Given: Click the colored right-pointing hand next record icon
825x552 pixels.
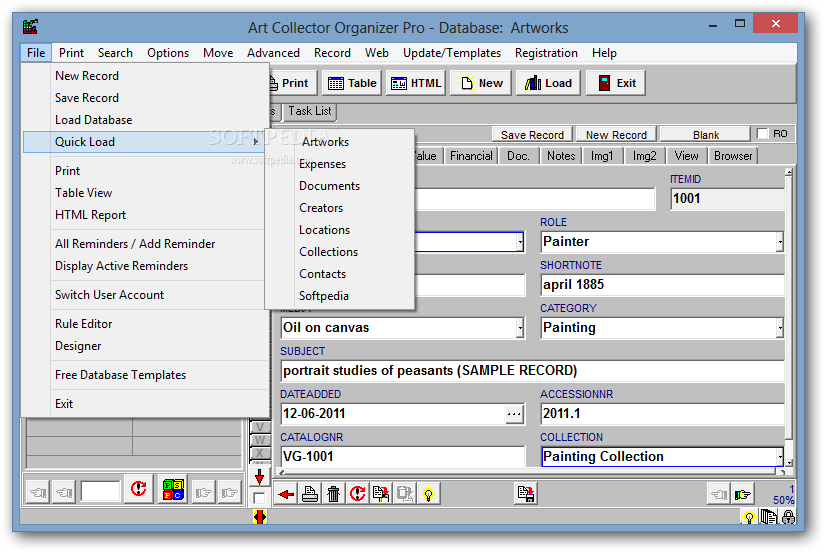Looking at the screenshot, I should [x=743, y=494].
